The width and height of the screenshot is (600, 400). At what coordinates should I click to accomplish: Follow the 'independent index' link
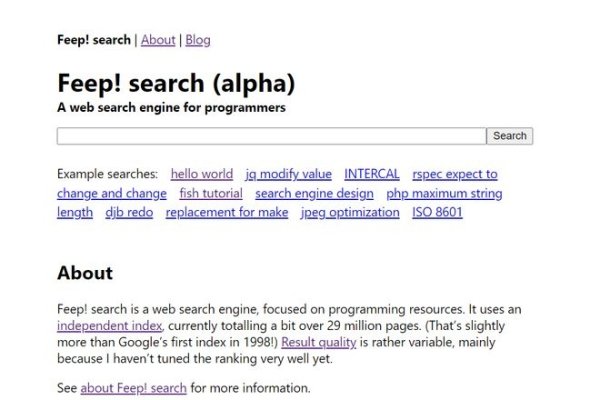pyautogui.click(x=110, y=326)
